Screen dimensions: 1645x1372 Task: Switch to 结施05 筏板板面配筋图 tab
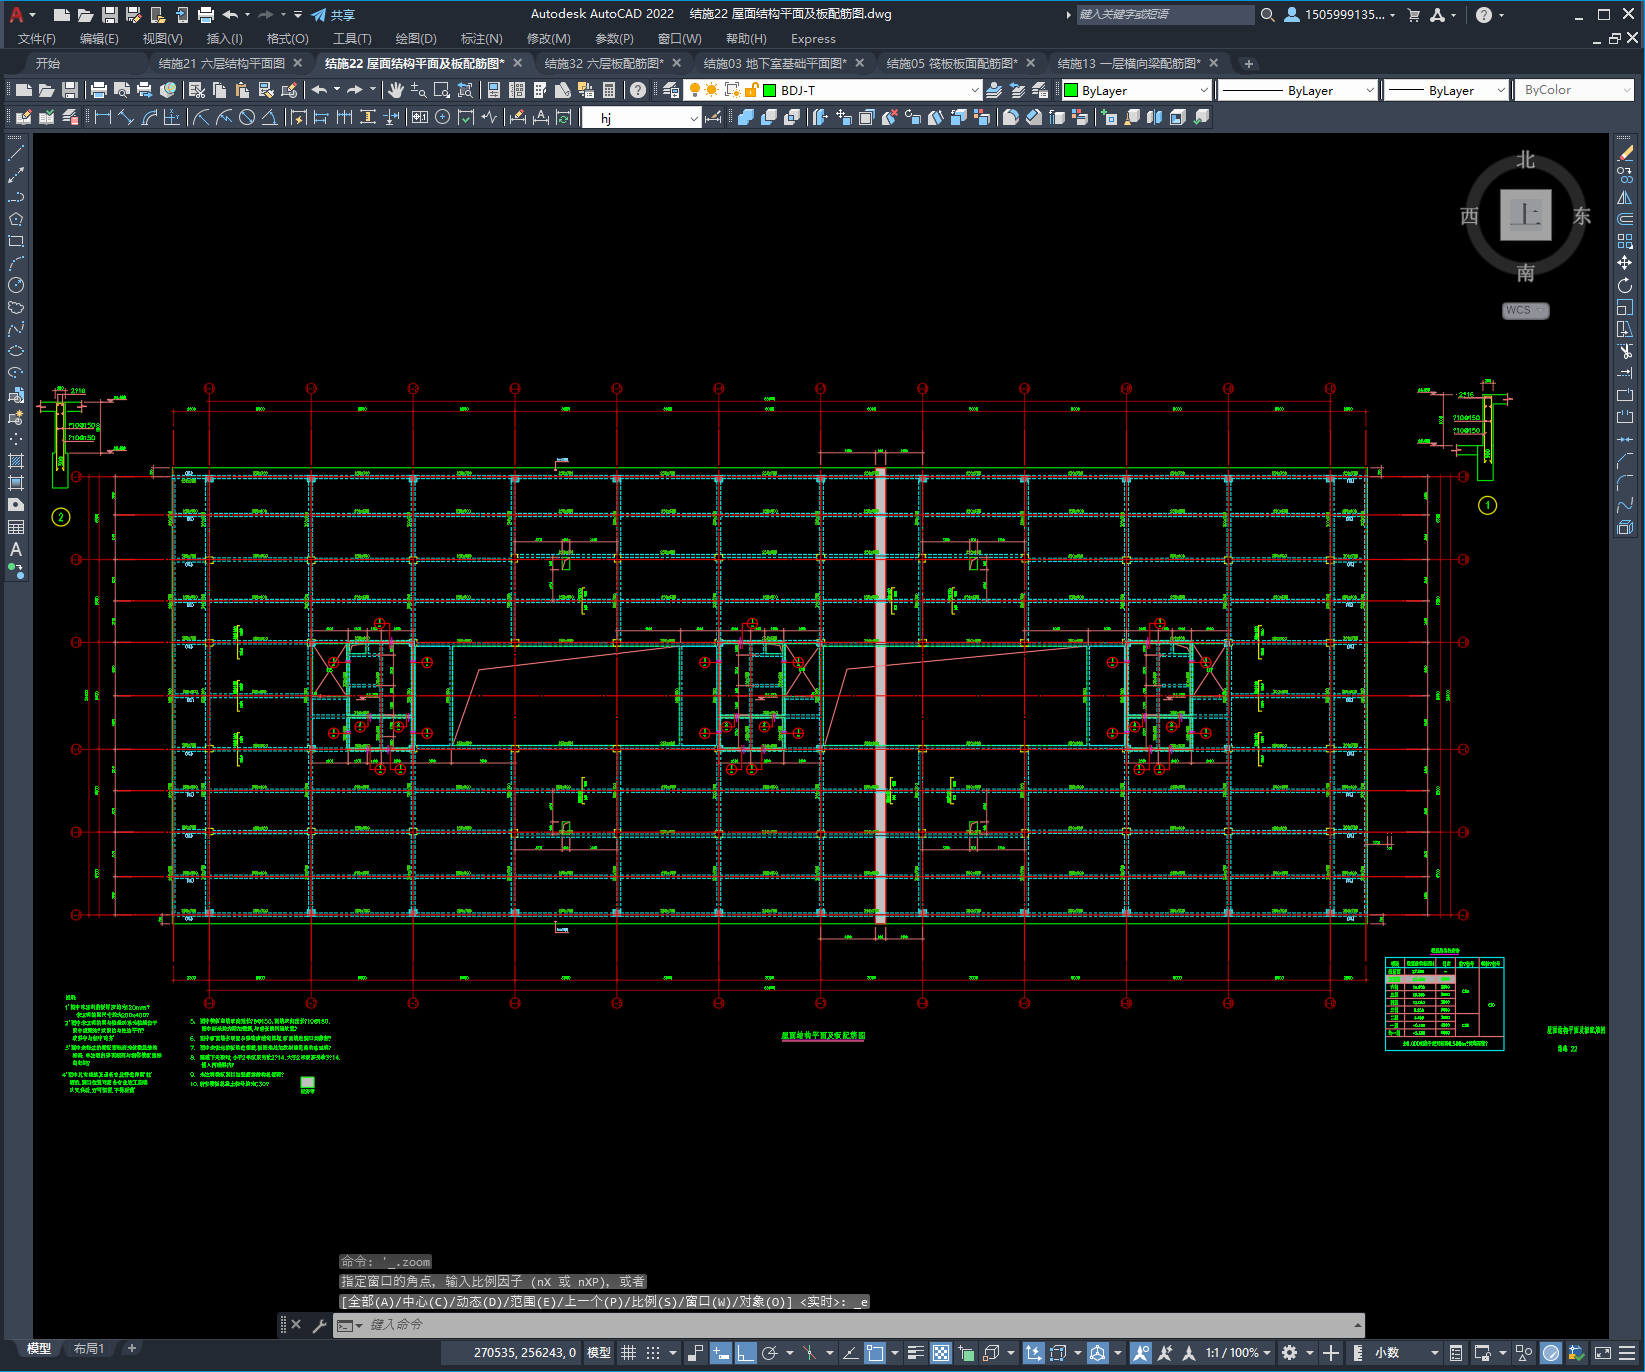pos(952,63)
